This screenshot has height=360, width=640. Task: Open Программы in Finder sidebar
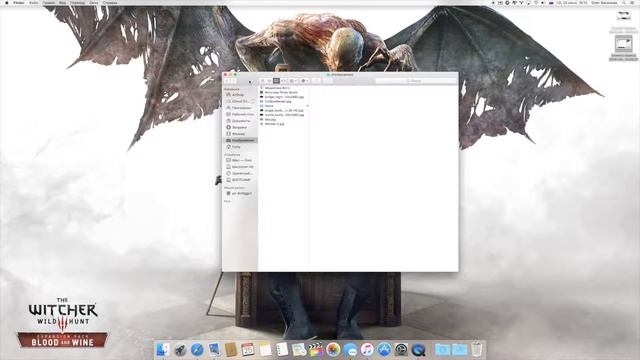[239, 108]
